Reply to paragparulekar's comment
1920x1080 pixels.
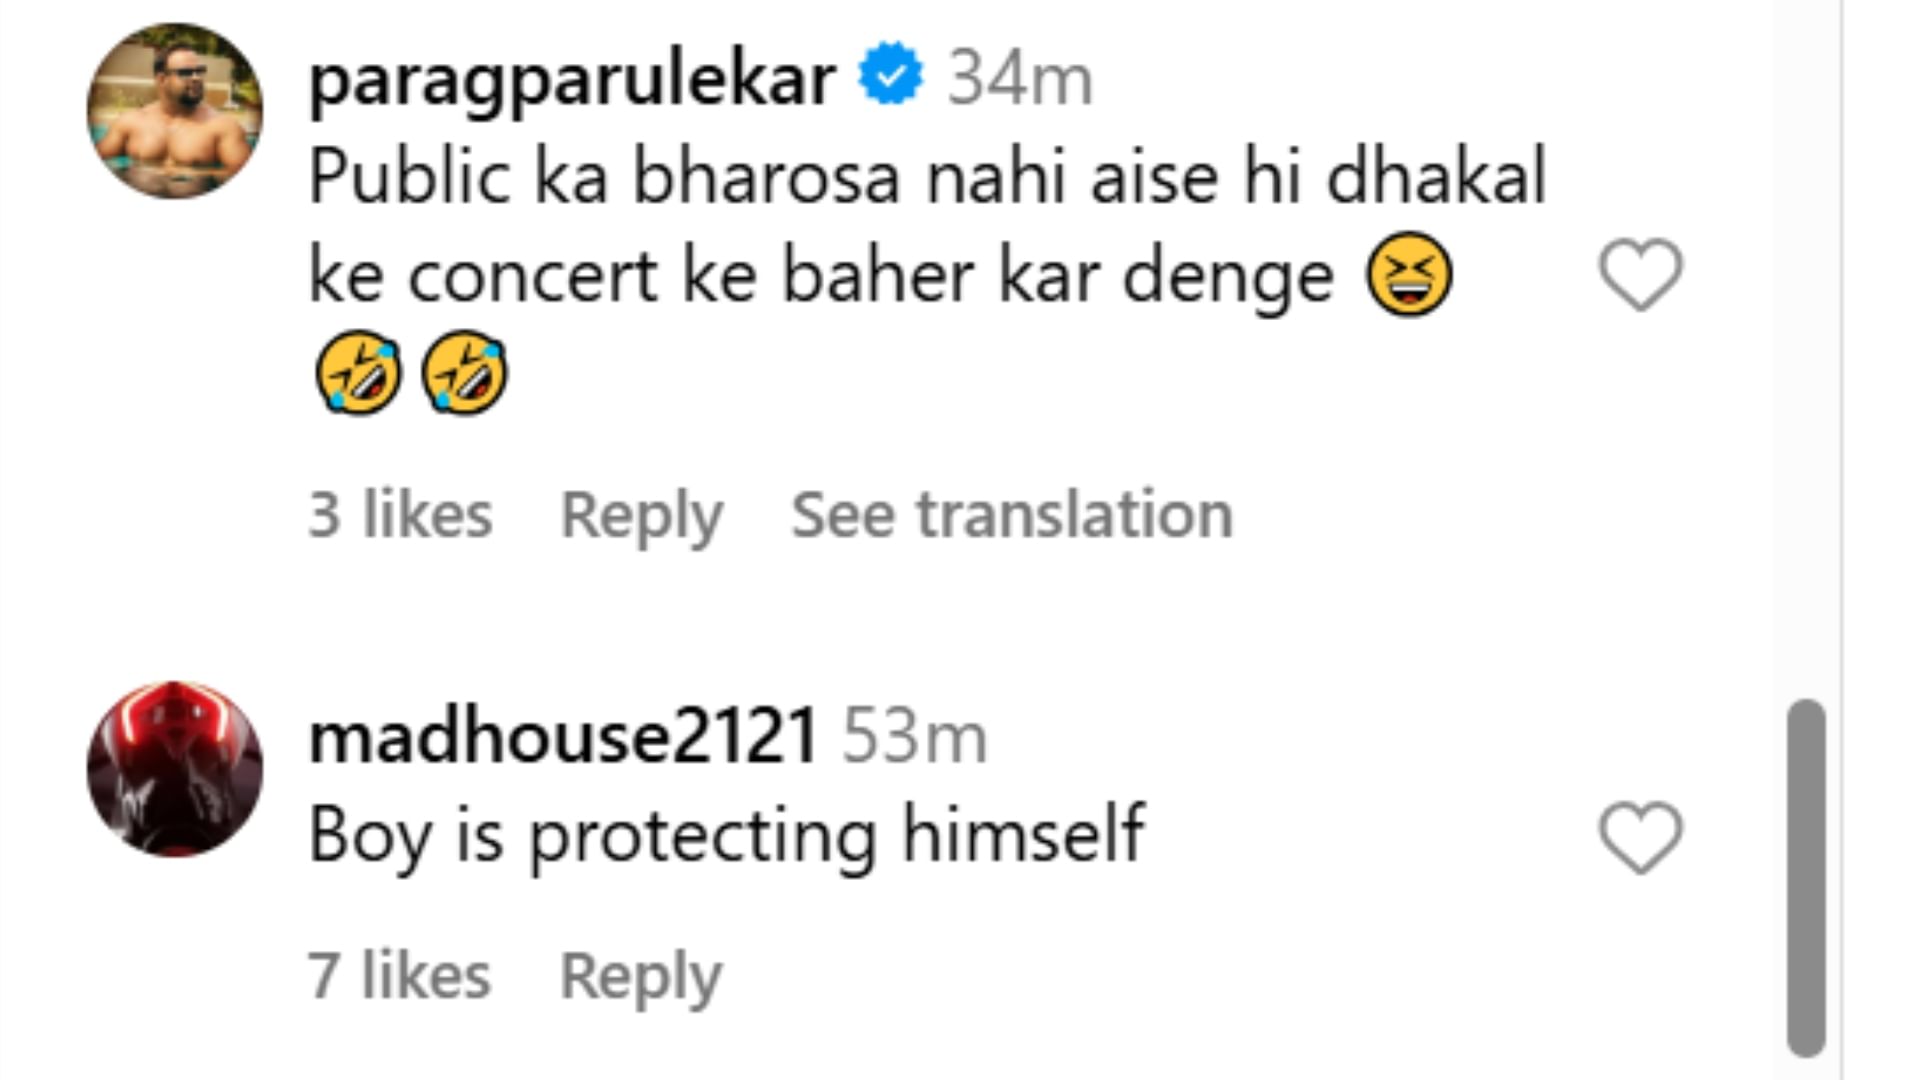coord(641,516)
